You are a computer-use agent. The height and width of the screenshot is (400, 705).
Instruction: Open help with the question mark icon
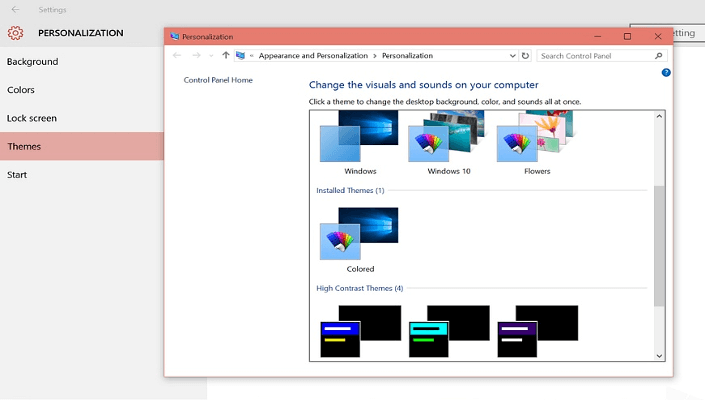pyautogui.click(x=666, y=72)
